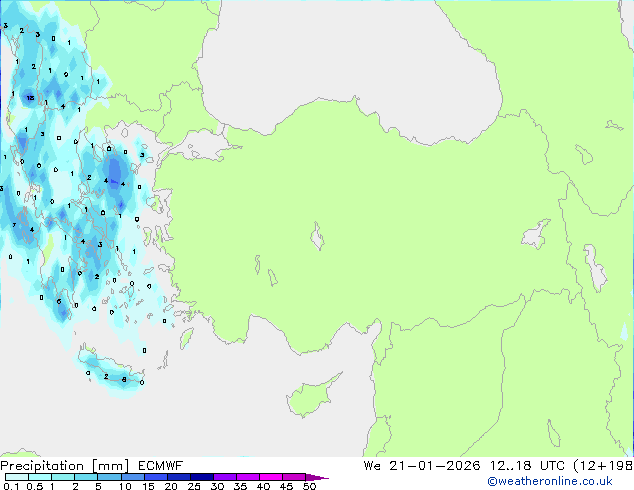Image resolution: width=634 pixels, height=490 pixels.
Task: Pick the 0.5–1 mm legend swatch
Action: [40, 477]
